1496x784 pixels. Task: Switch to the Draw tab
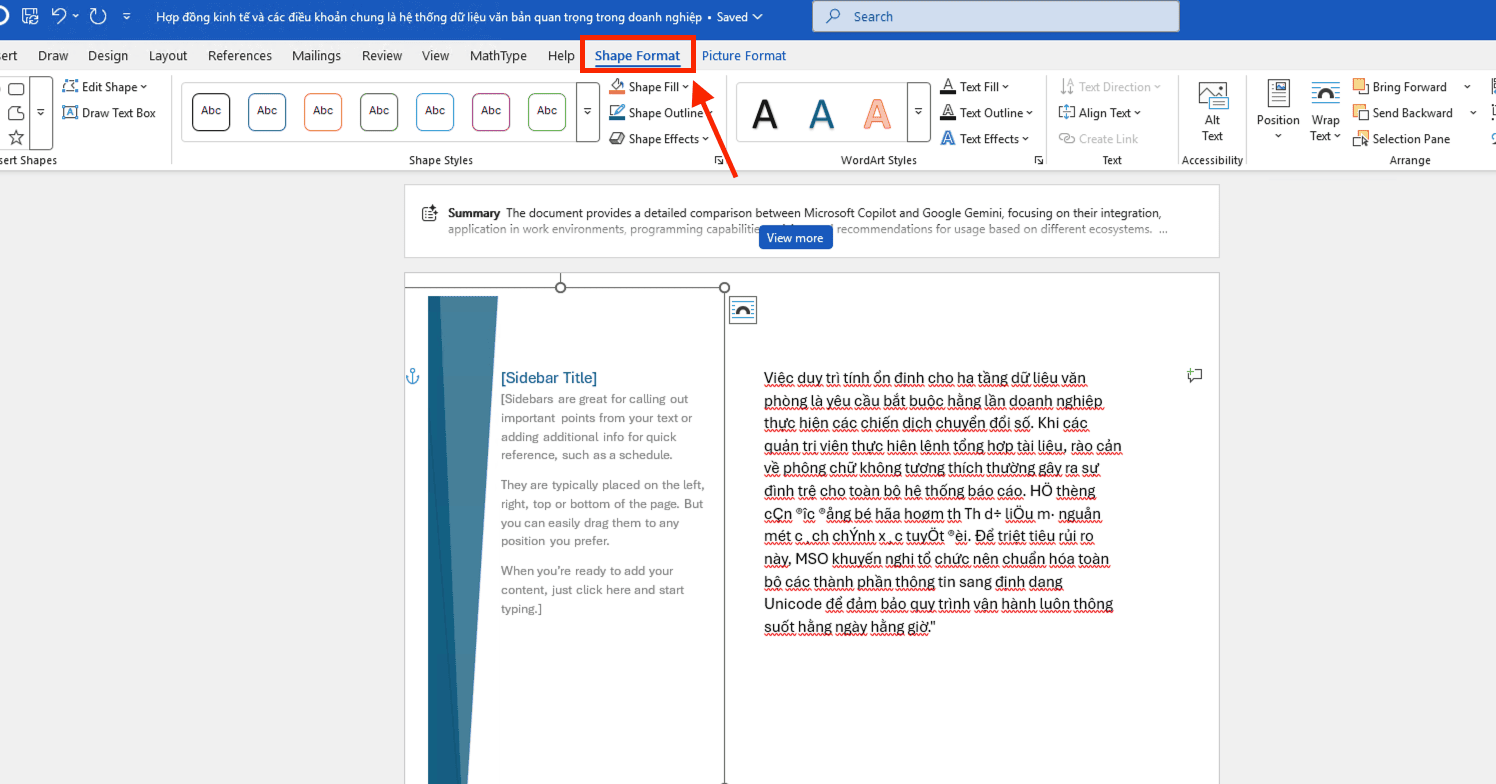pyautogui.click(x=53, y=56)
